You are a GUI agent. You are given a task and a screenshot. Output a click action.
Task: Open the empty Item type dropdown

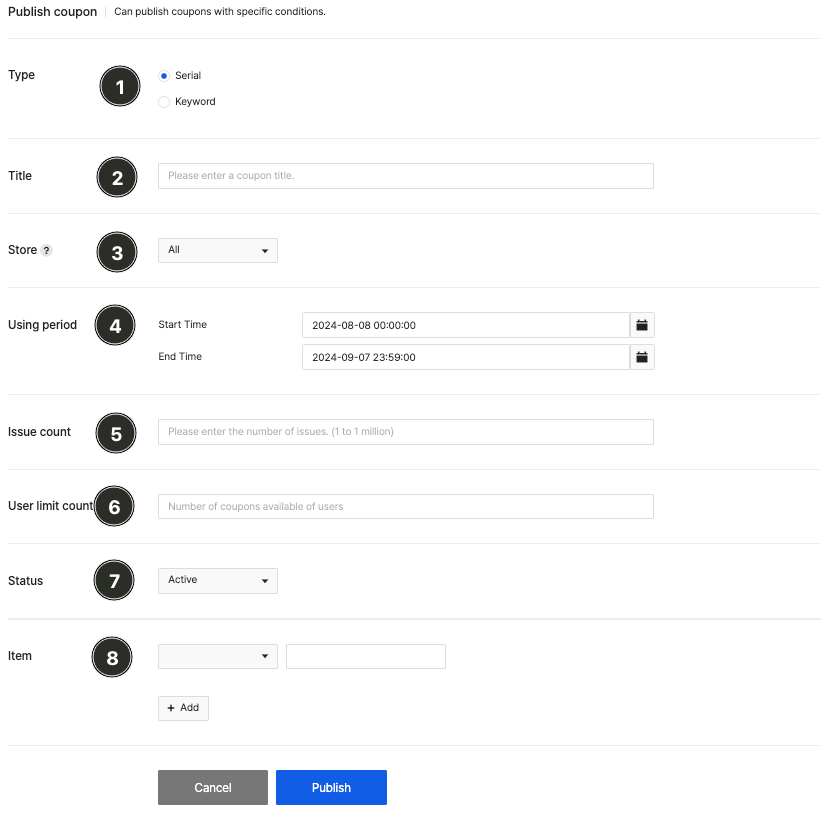217,656
